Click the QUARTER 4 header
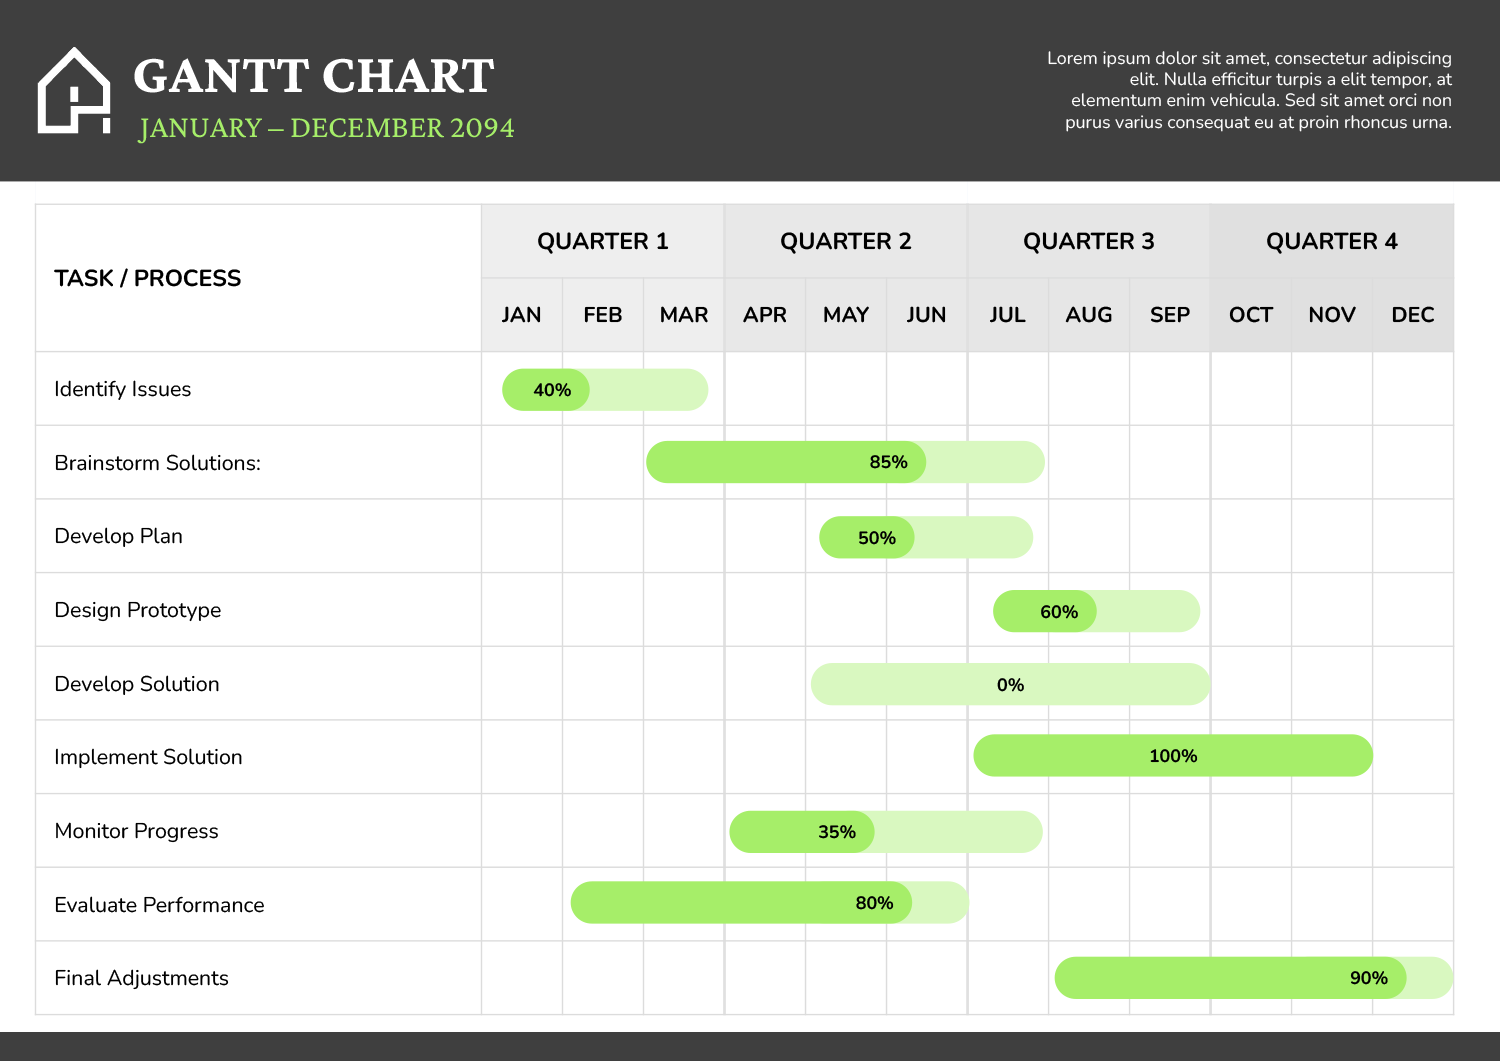The width and height of the screenshot is (1500, 1061). pos(1331,241)
